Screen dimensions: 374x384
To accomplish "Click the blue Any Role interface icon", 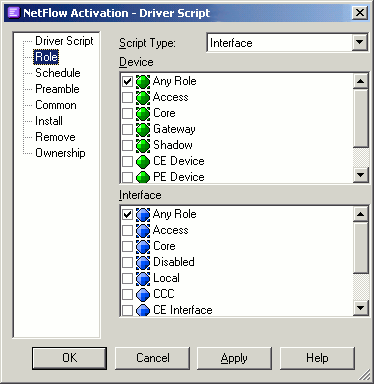I will point(143,214).
